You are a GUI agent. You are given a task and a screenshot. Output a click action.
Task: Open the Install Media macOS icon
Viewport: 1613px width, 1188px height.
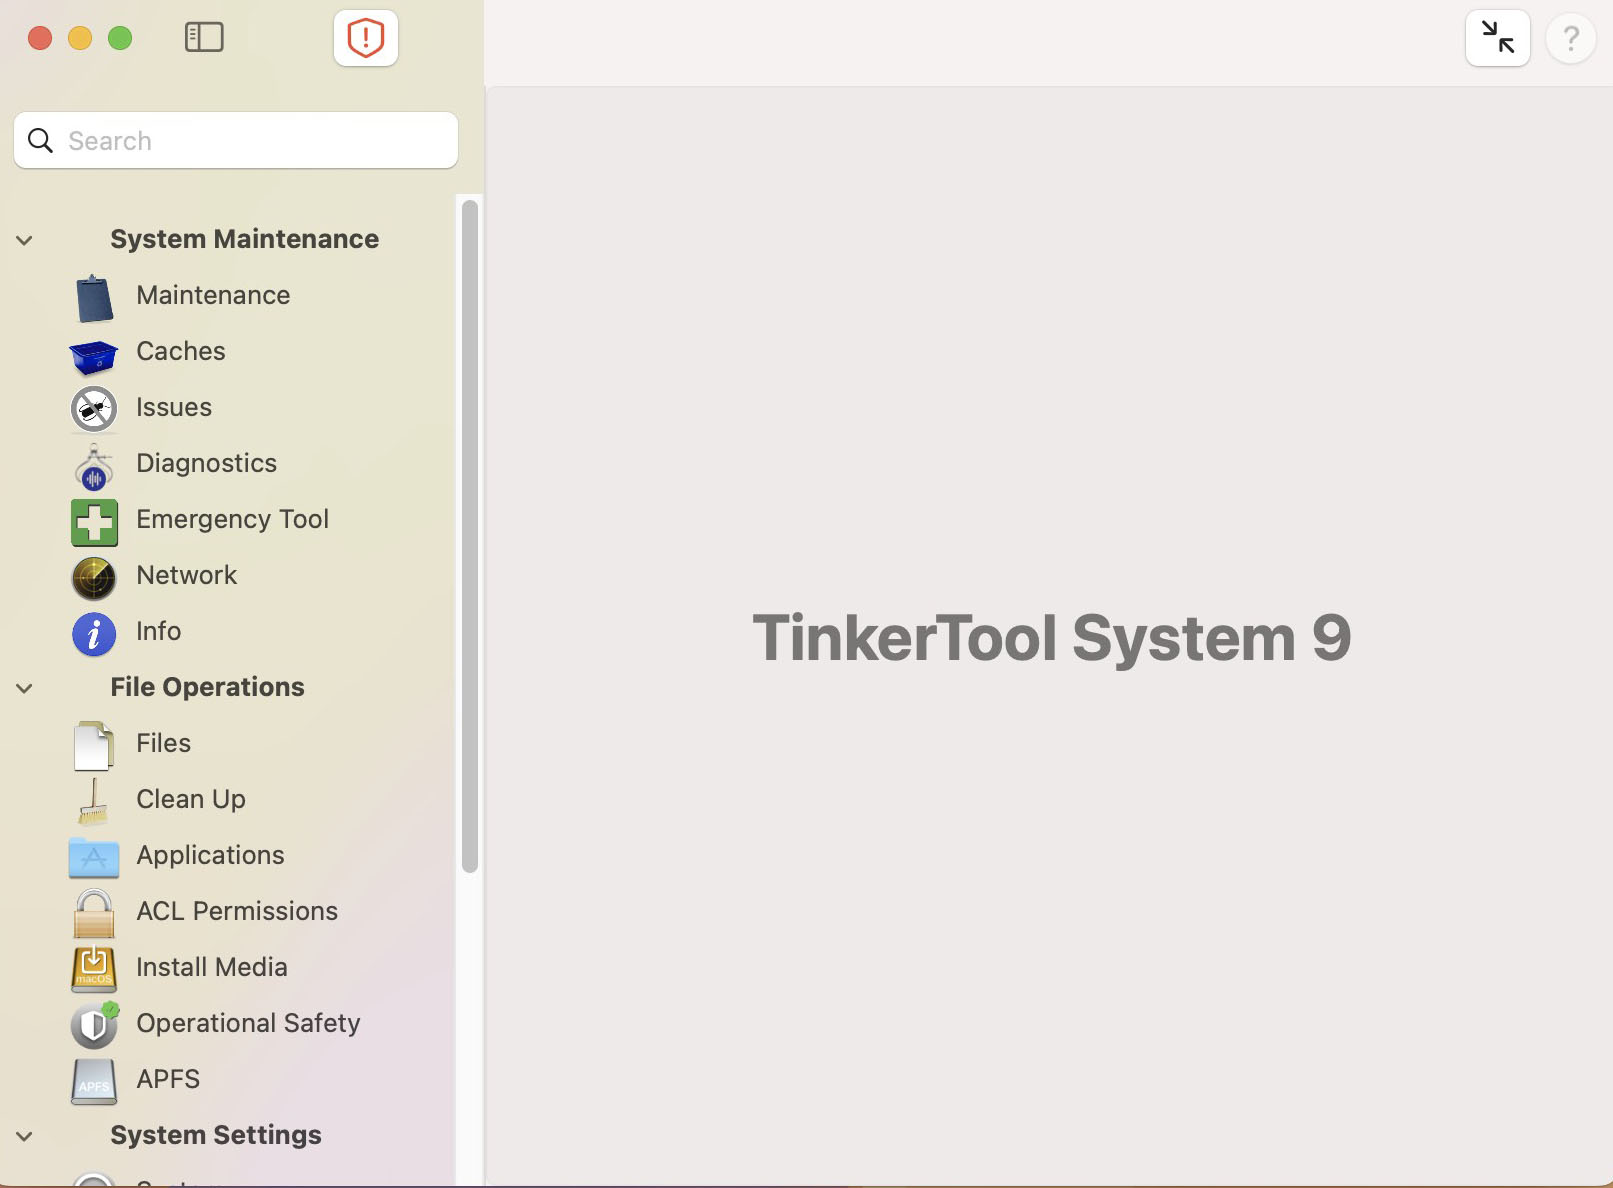(x=94, y=968)
